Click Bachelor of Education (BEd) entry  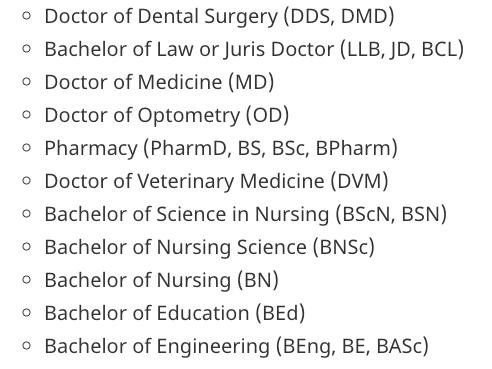(175, 313)
